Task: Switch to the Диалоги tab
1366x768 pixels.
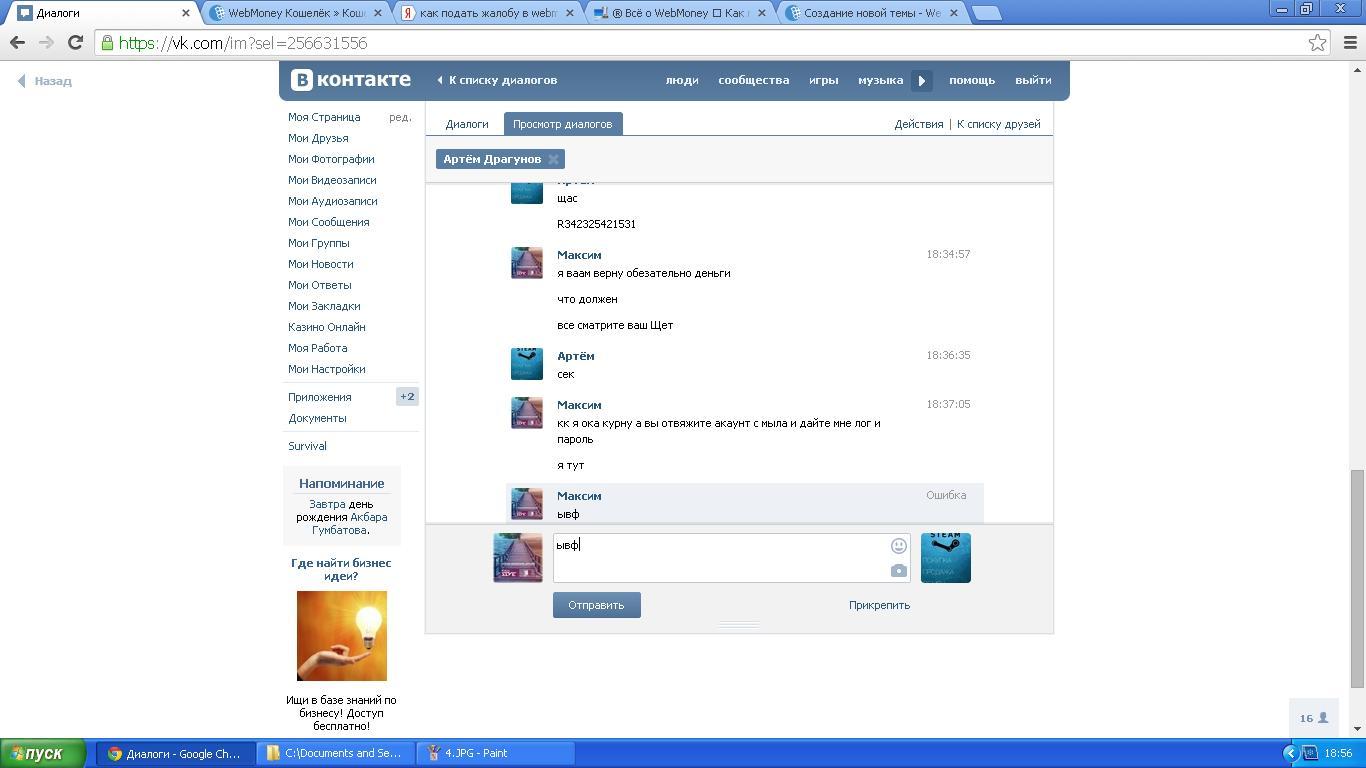Action: pyautogui.click(x=467, y=124)
